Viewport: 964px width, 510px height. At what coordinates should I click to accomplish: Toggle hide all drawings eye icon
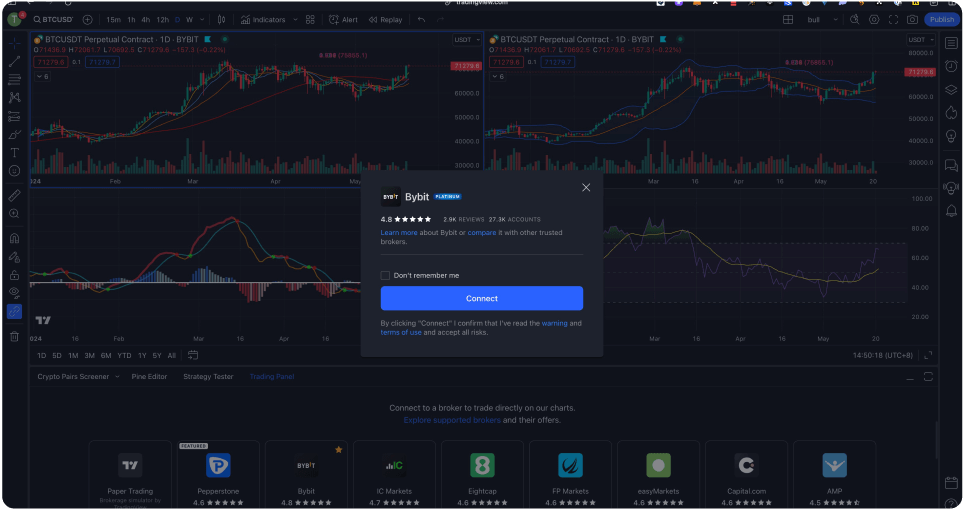point(14,293)
